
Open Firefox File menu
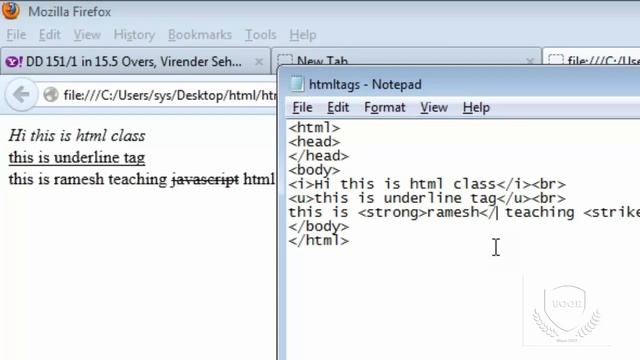click(x=16, y=35)
